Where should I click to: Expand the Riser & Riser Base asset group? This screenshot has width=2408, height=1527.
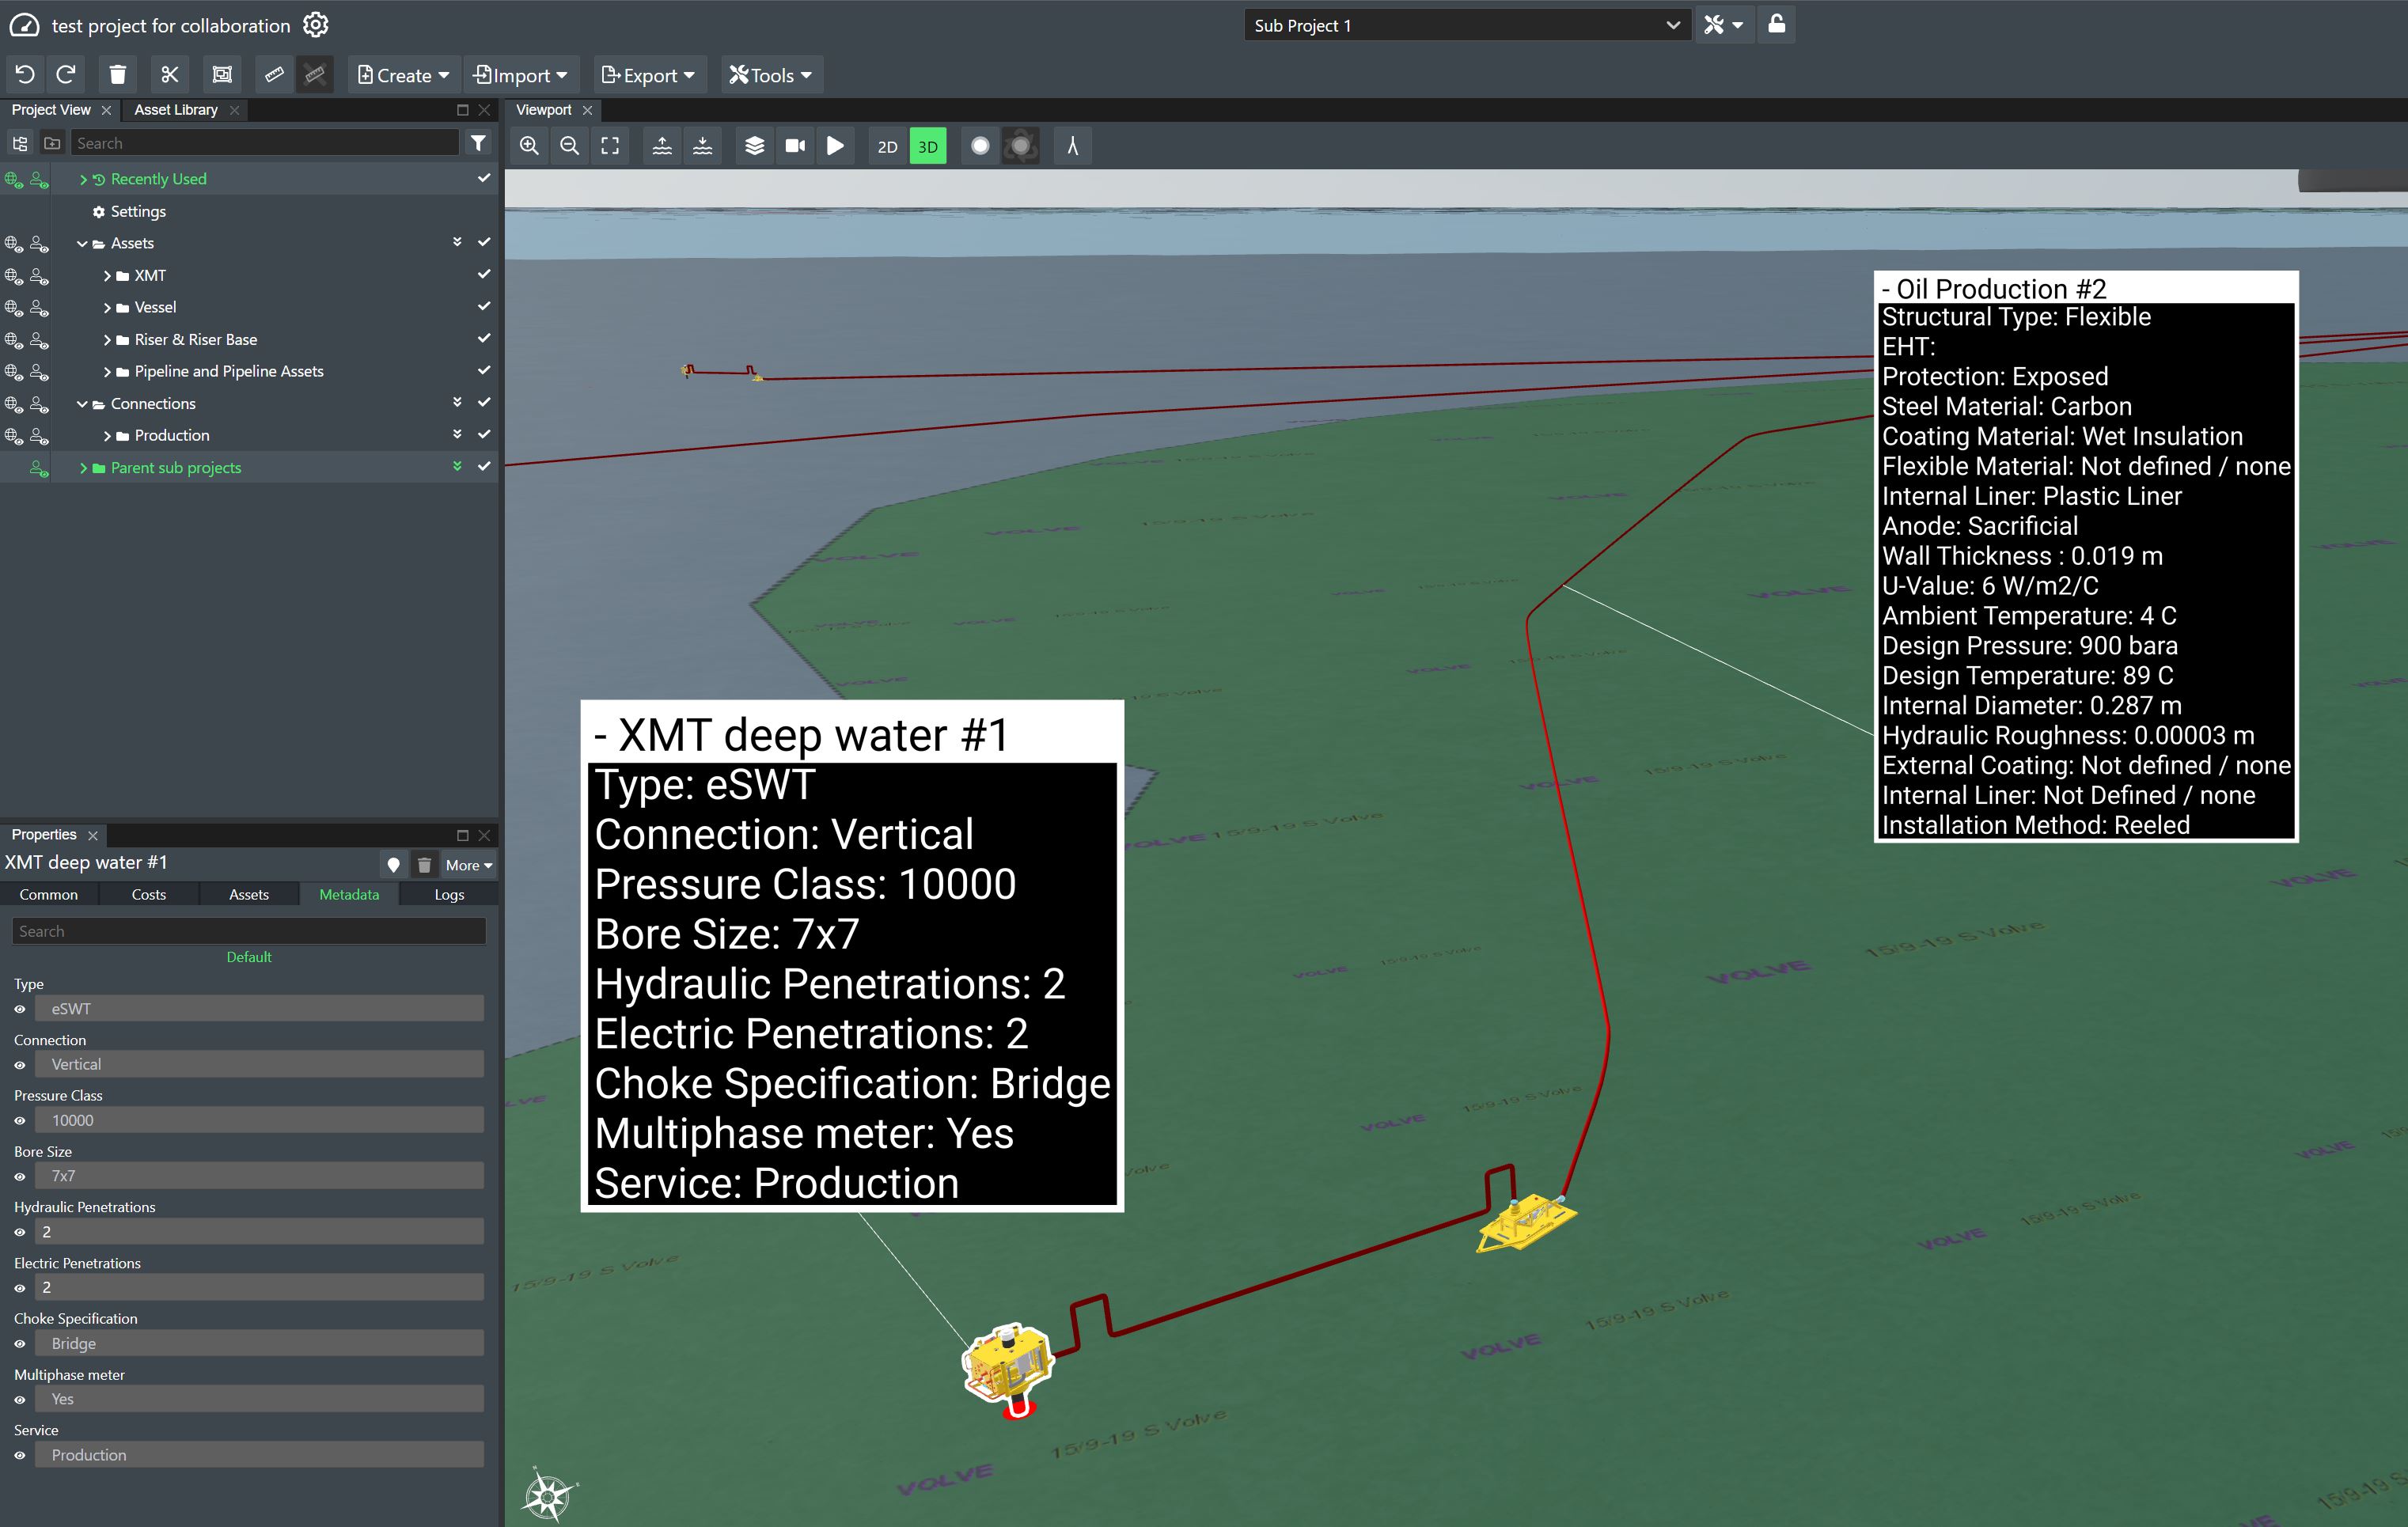coord(98,339)
